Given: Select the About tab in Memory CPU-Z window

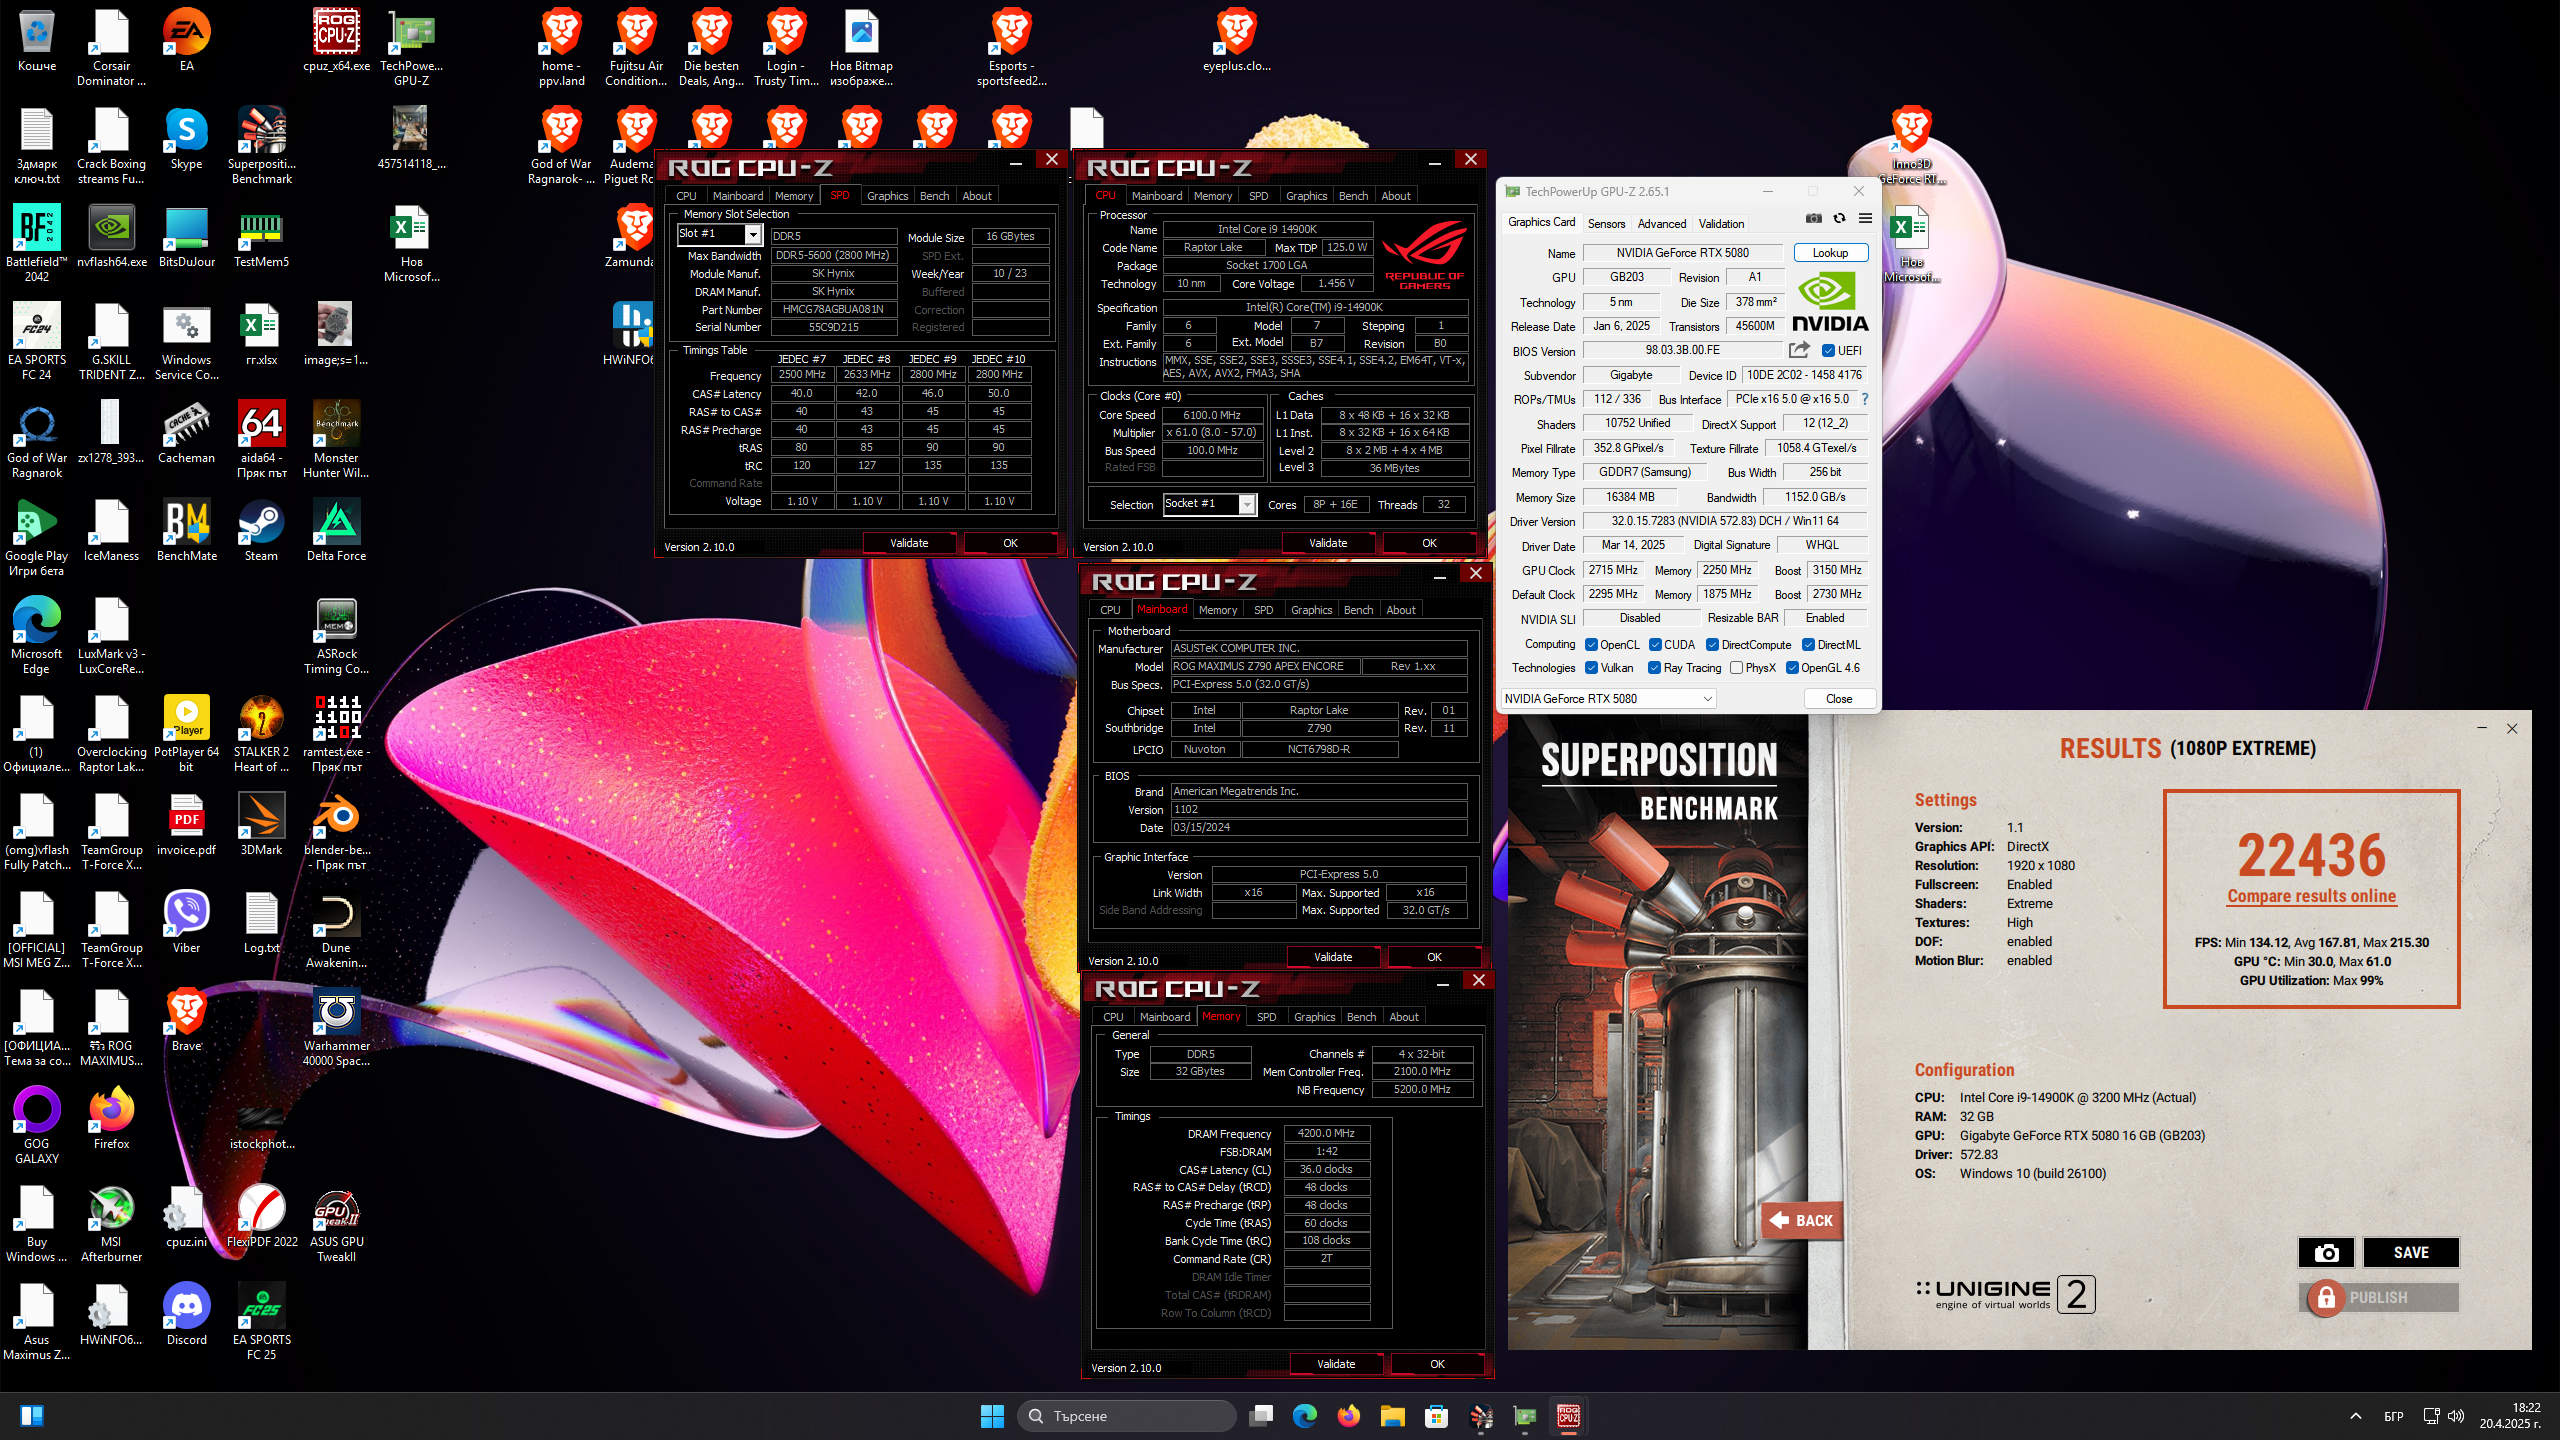Looking at the screenshot, I should 1404,1017.
